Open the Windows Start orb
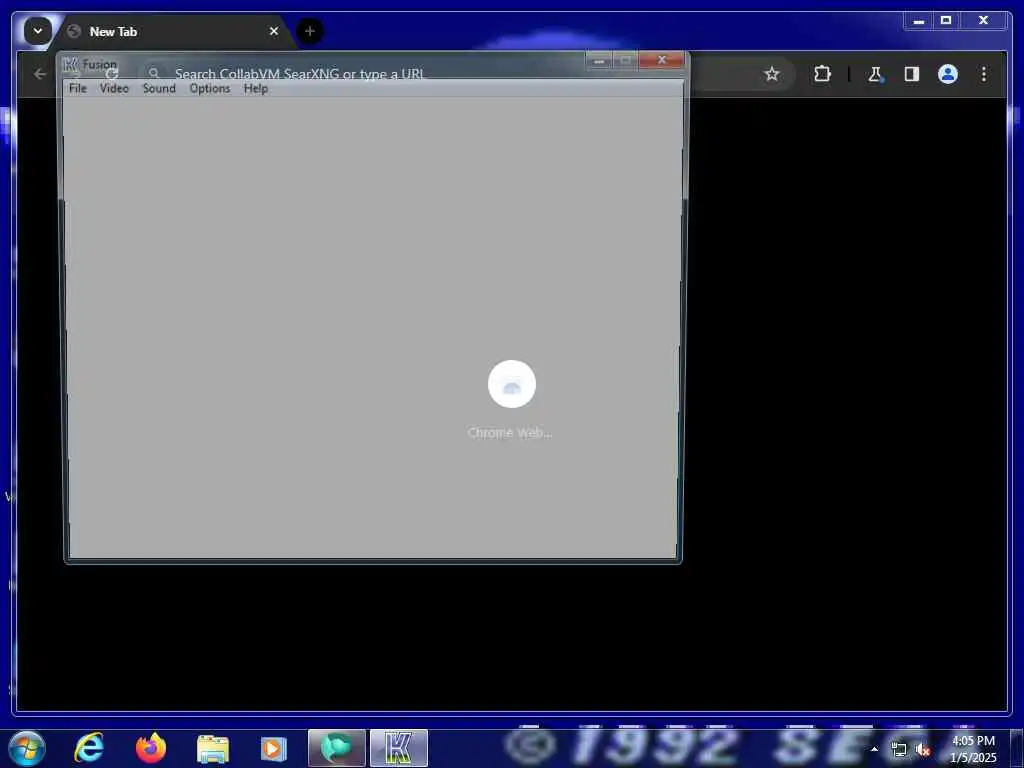1024x768 pixels. [x=27, y=748]
